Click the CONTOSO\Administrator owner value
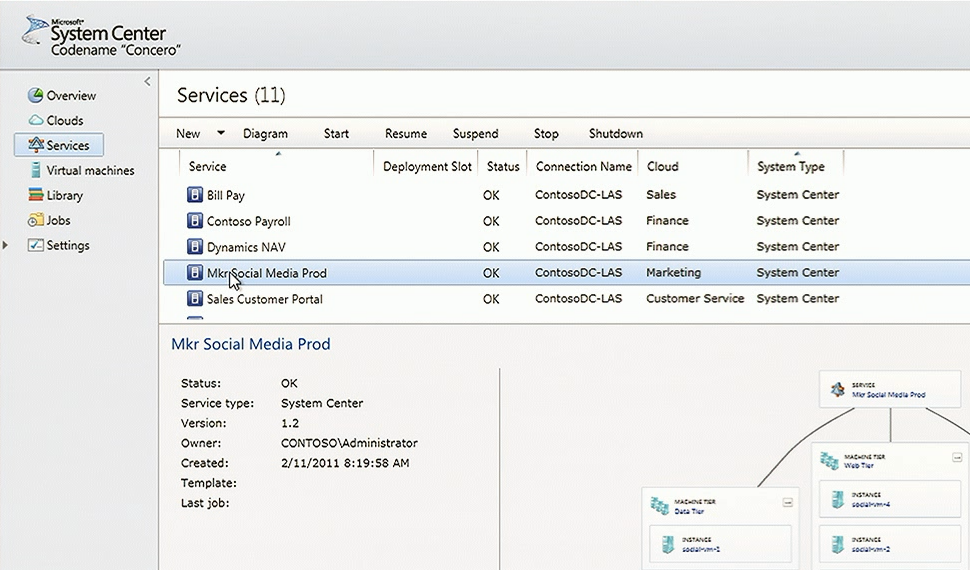This screenshot has width=970, height=570. click(349, 443)
